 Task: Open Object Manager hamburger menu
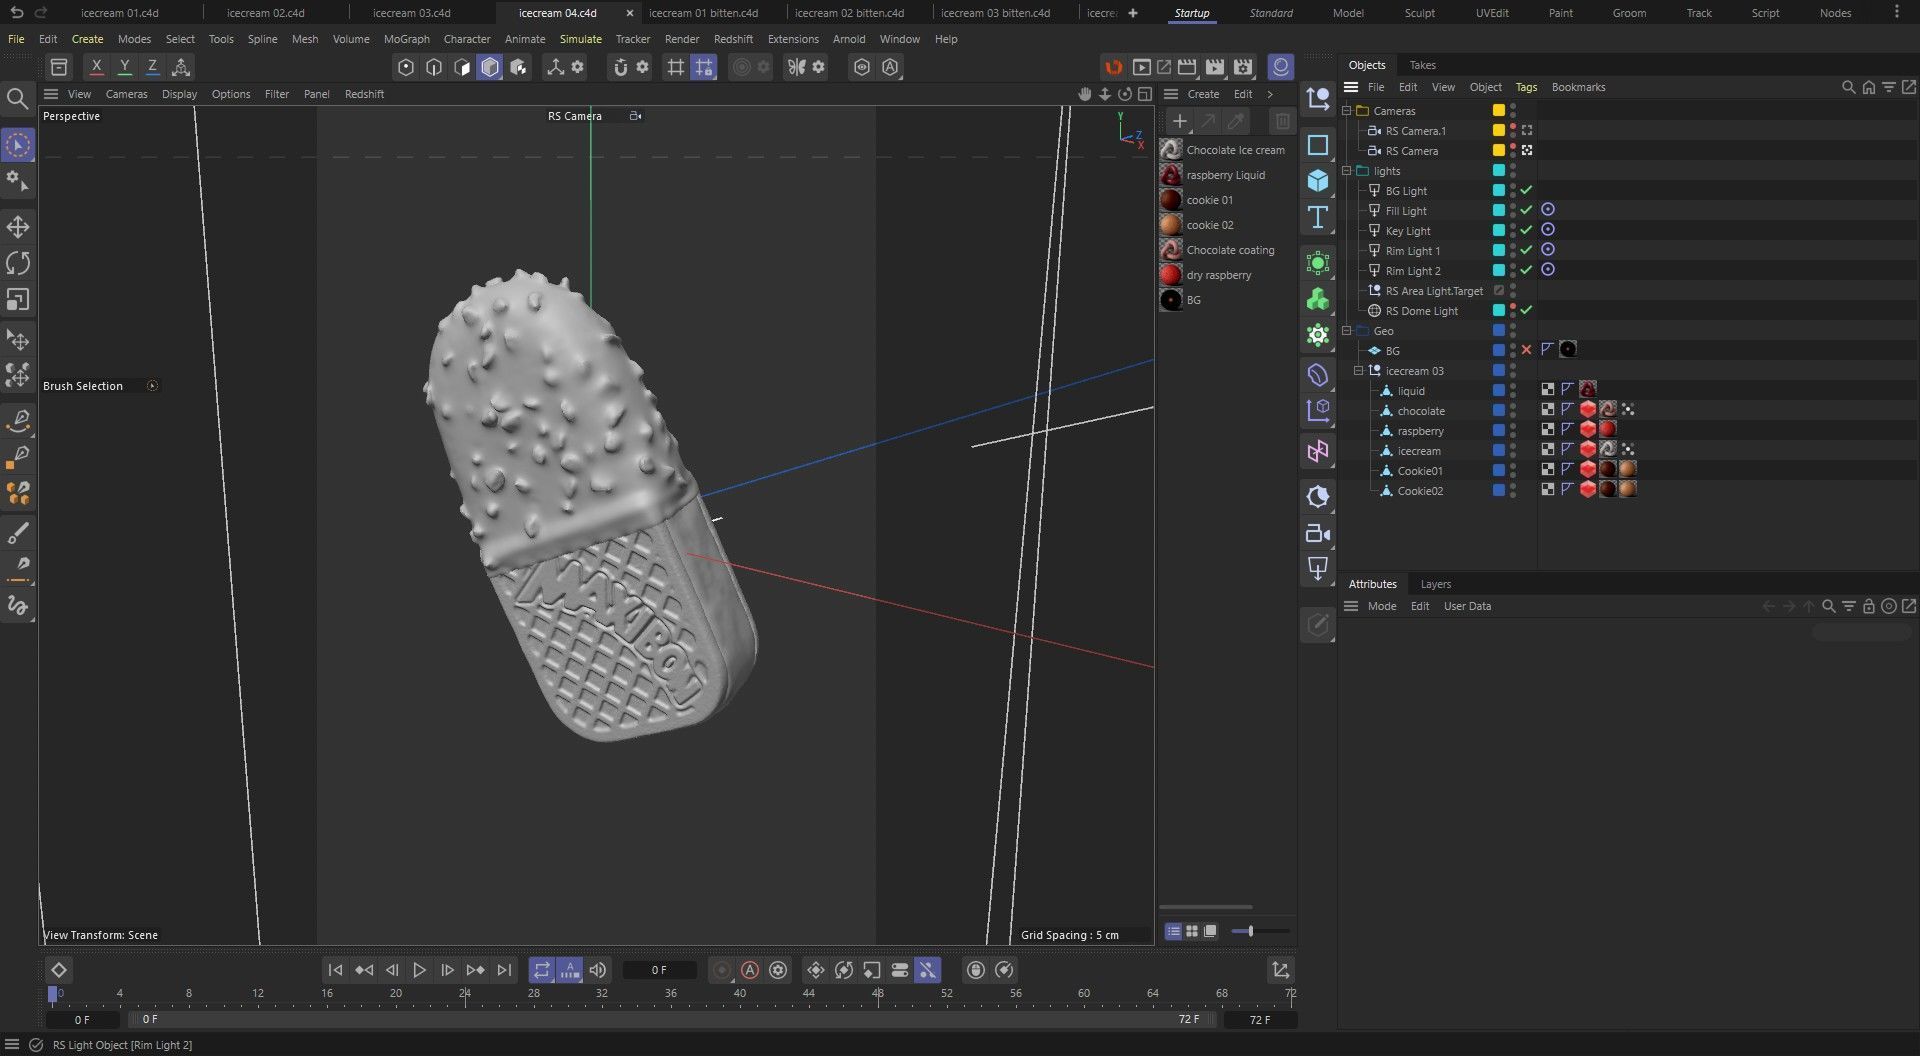1351,87
